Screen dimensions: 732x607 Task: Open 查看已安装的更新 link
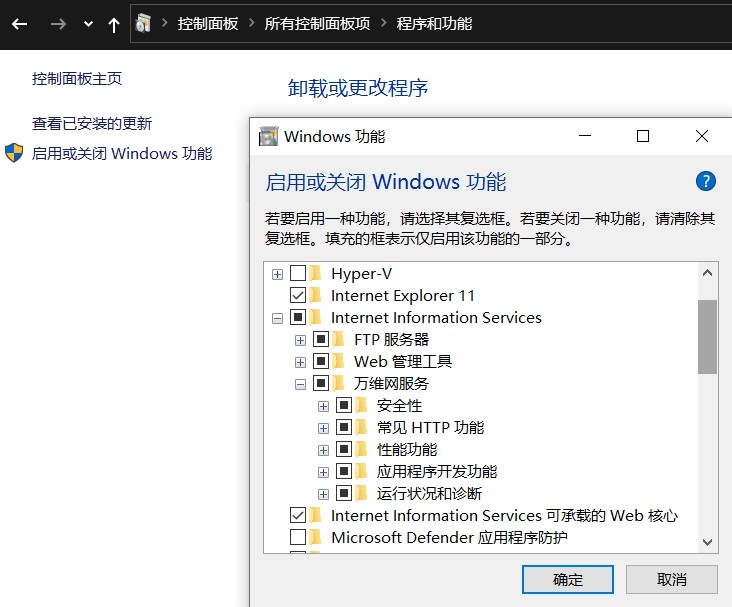coord(92,123)
